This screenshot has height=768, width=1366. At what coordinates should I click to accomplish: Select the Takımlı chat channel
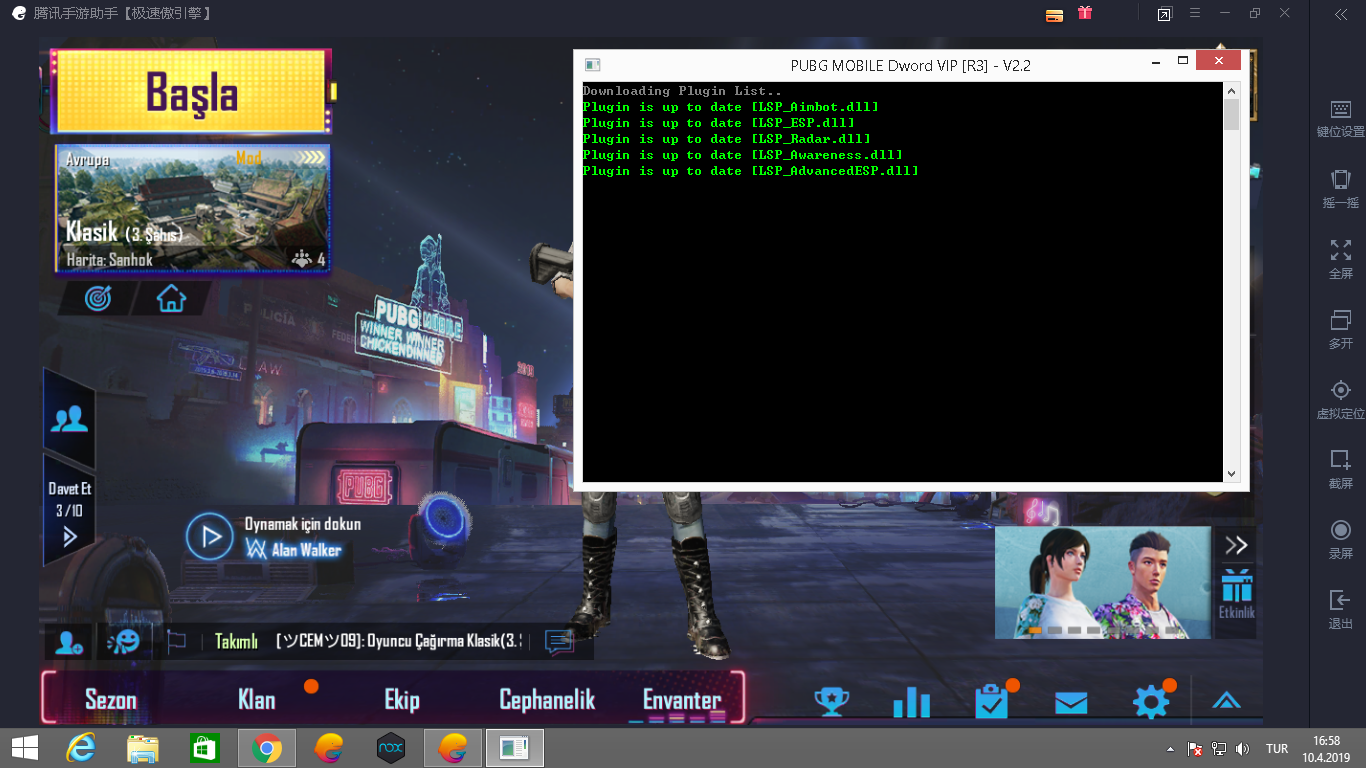[x=236, y=642]
